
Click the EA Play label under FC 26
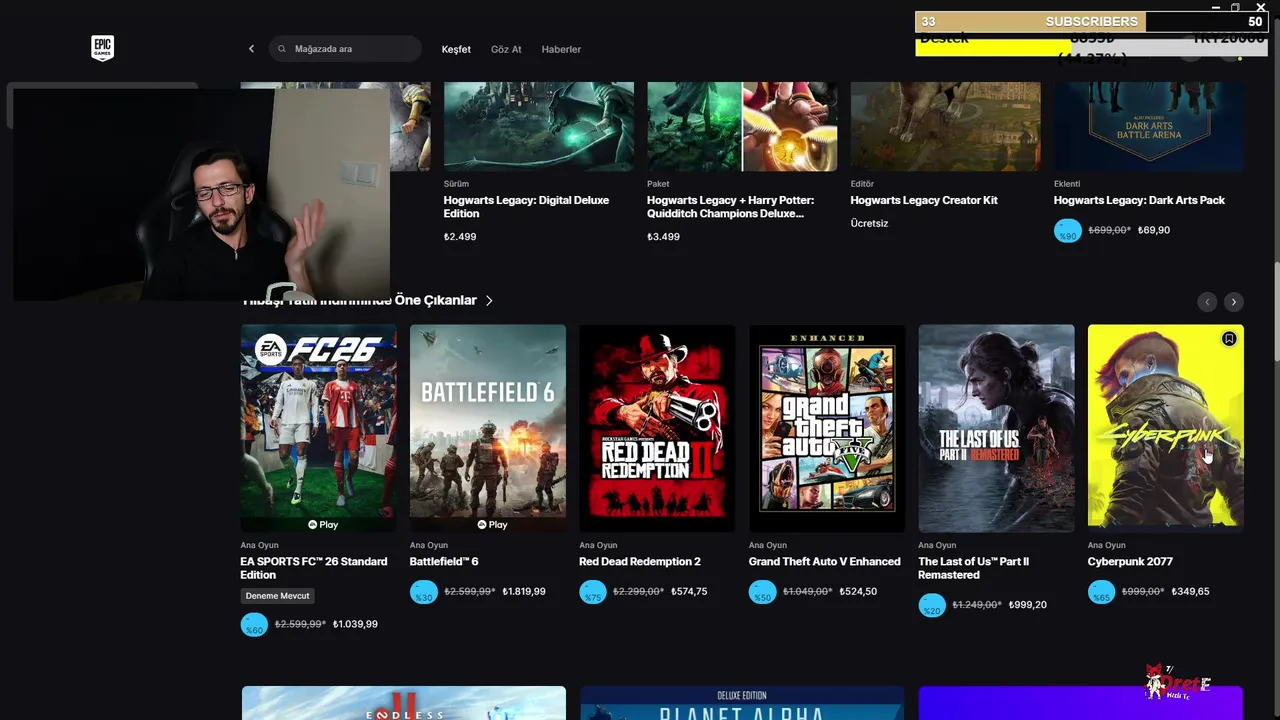[323, 525]
